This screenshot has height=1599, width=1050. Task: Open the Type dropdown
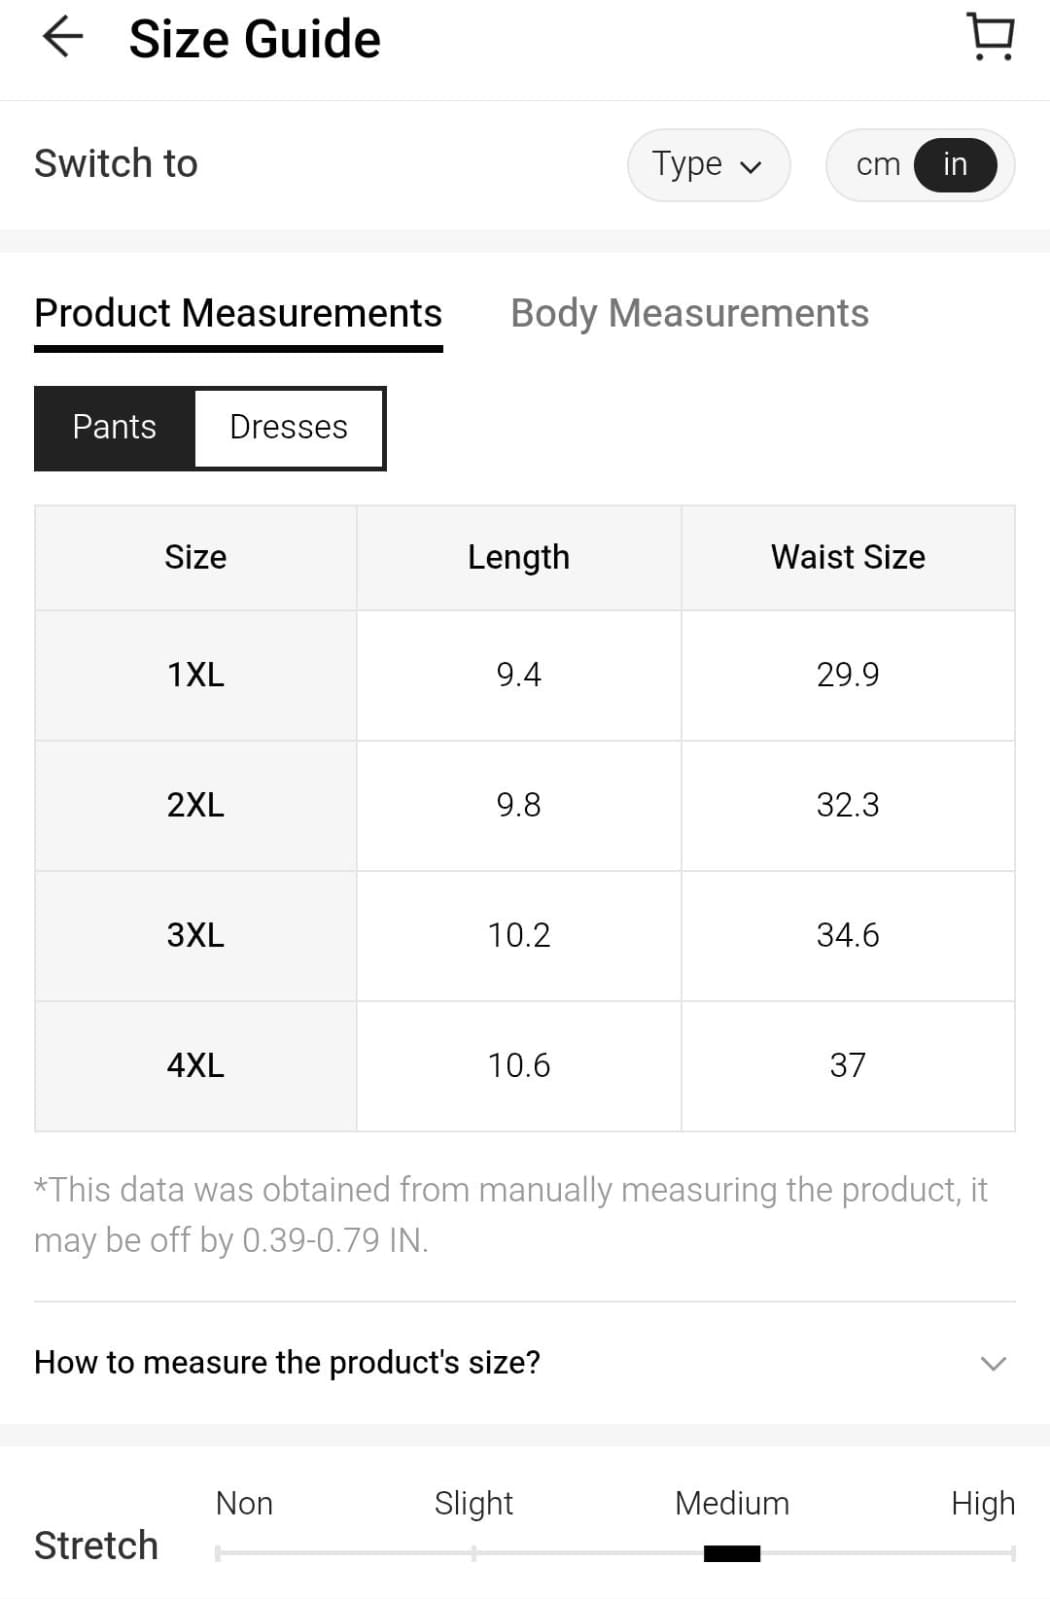click(708, 164)
